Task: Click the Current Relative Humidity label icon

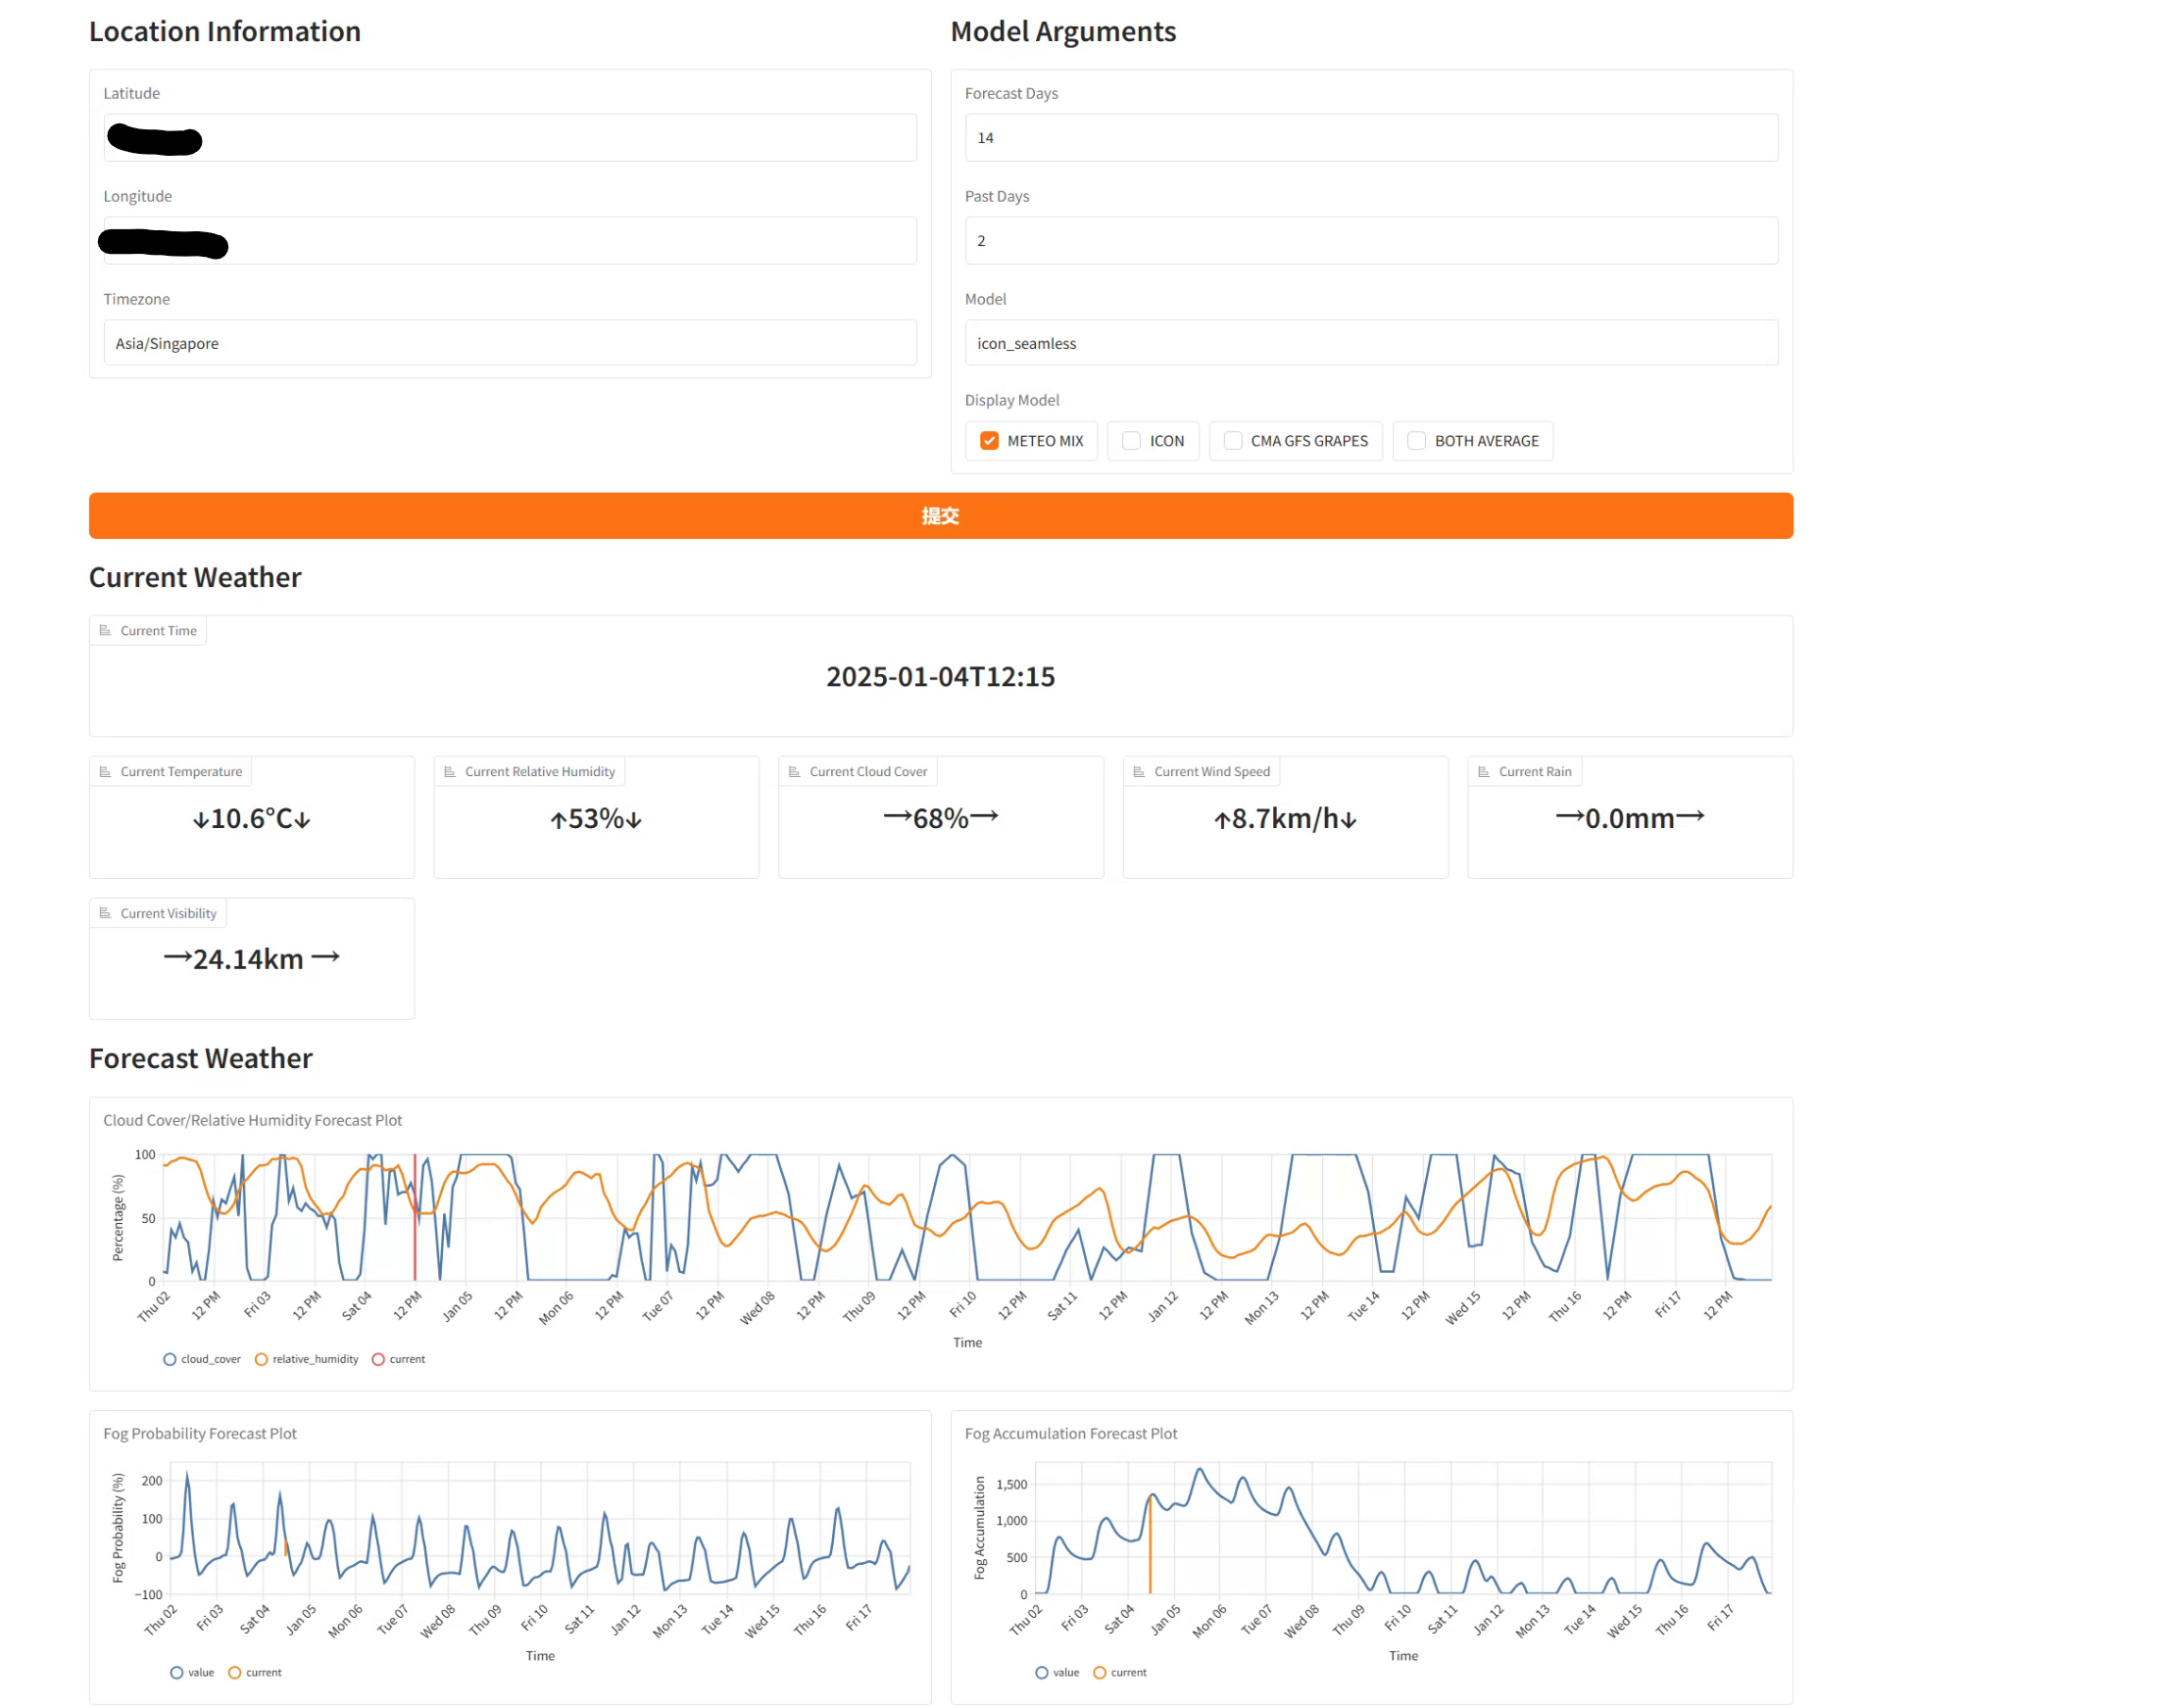Action: point(450,772)
